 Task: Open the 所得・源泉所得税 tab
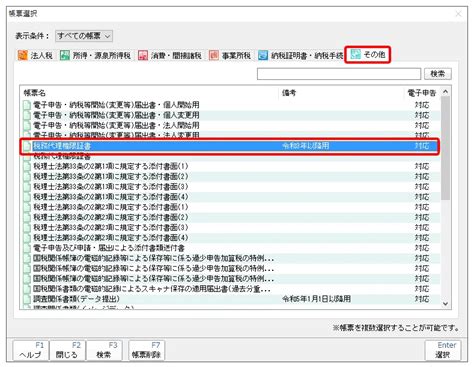tap(95, 55)
